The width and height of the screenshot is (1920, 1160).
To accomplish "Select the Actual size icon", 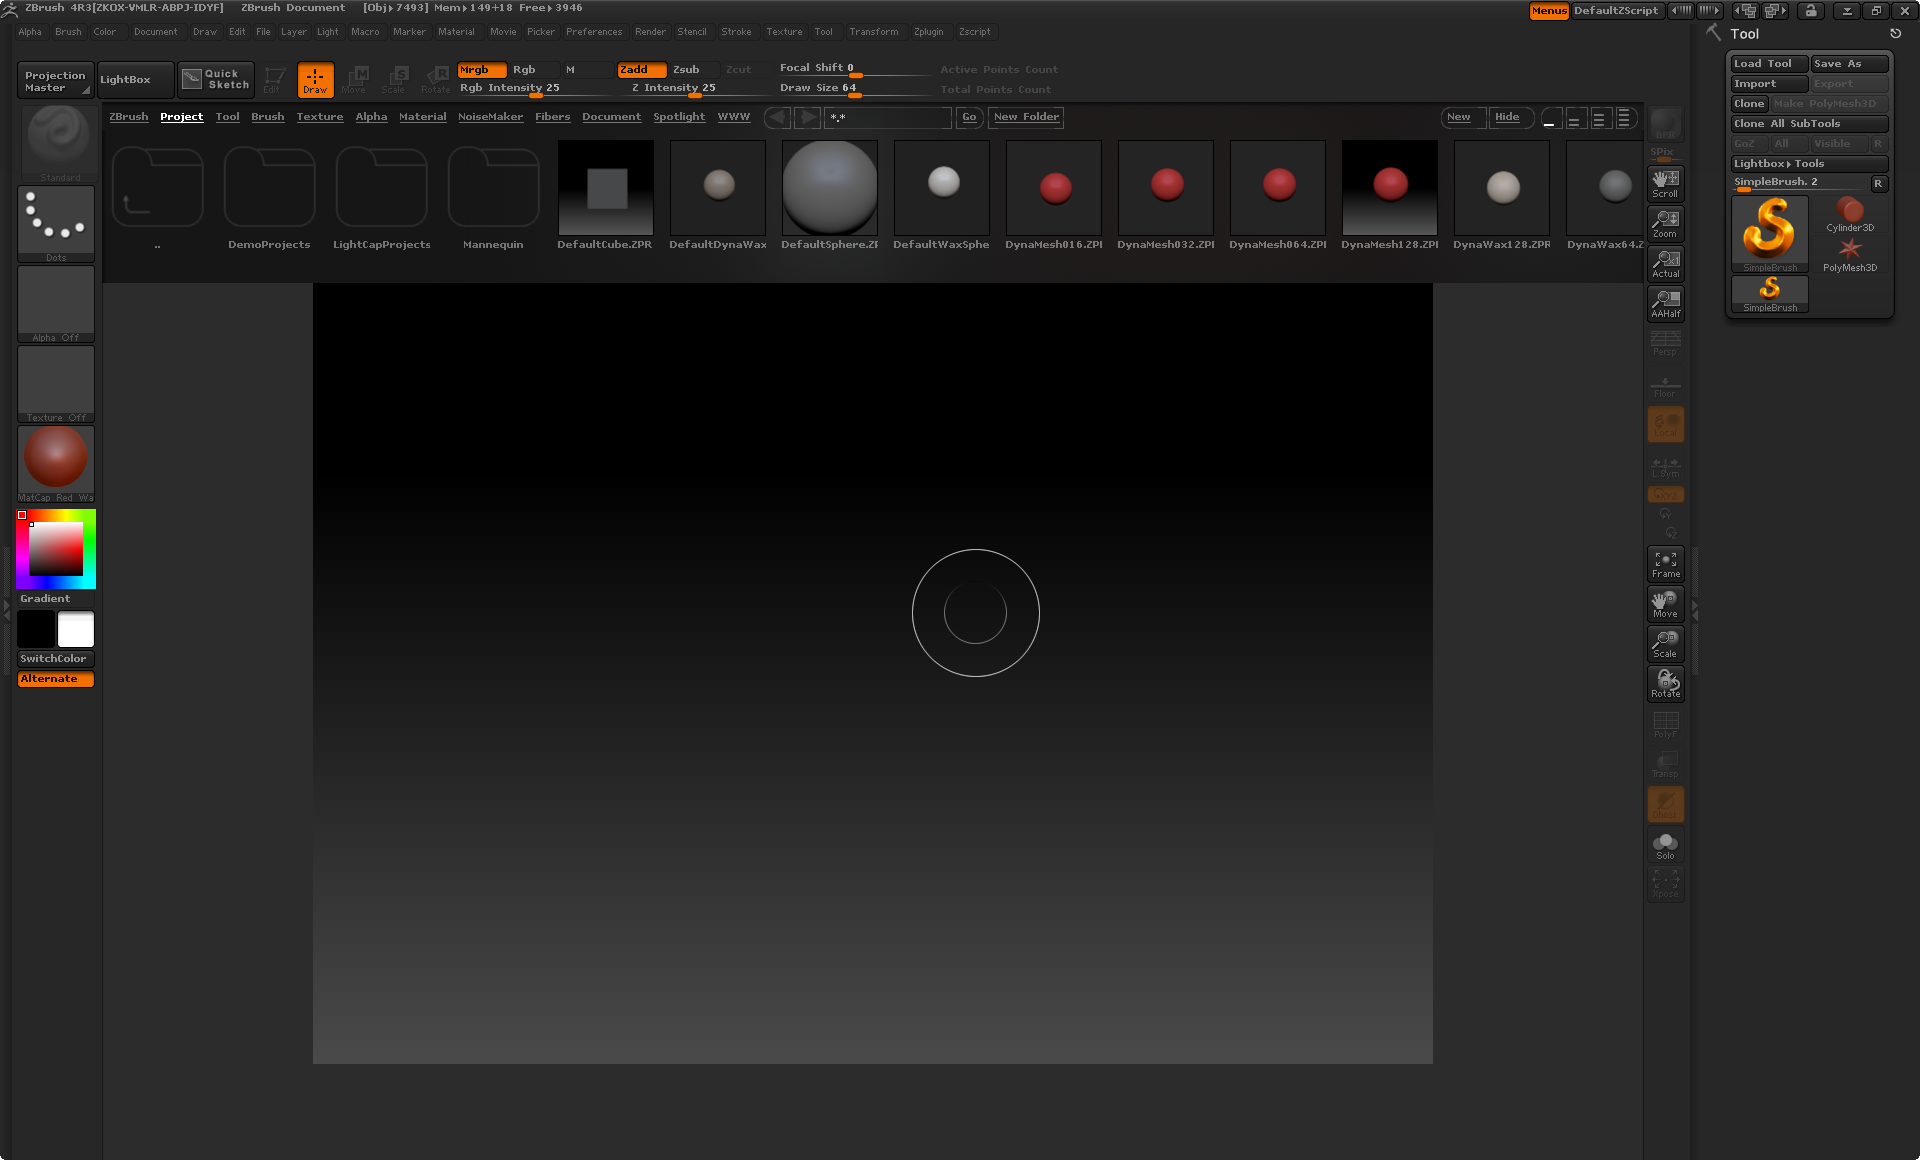I will coord(1665,263).
